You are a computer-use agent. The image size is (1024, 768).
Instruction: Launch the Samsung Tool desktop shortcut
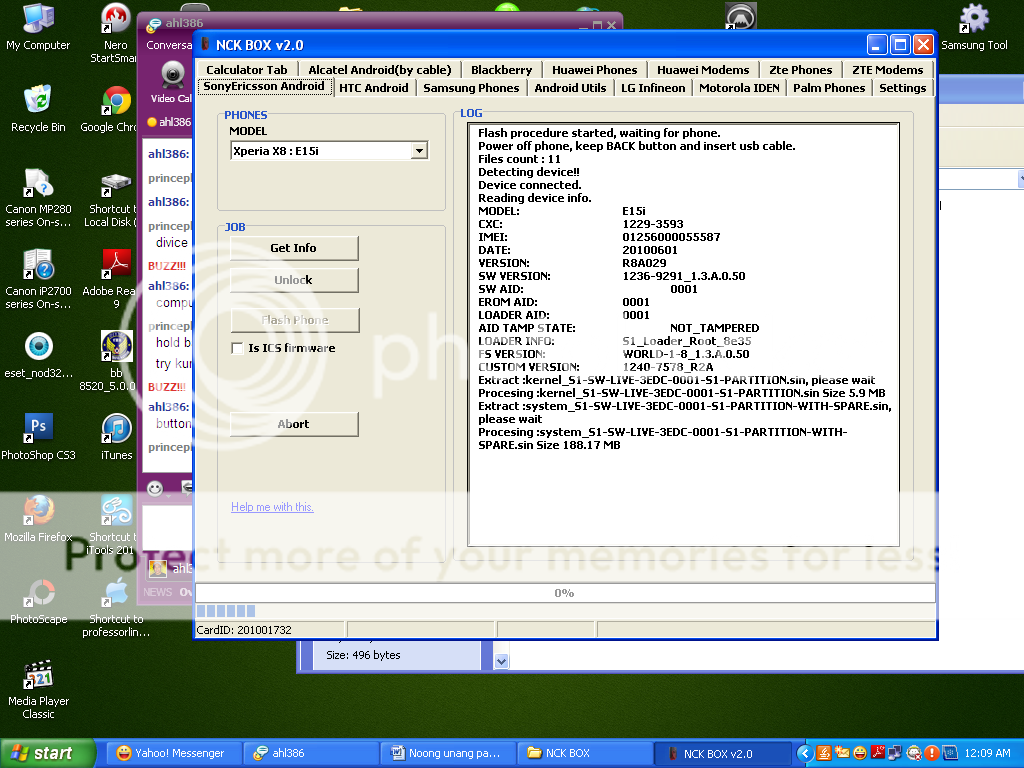973,20
